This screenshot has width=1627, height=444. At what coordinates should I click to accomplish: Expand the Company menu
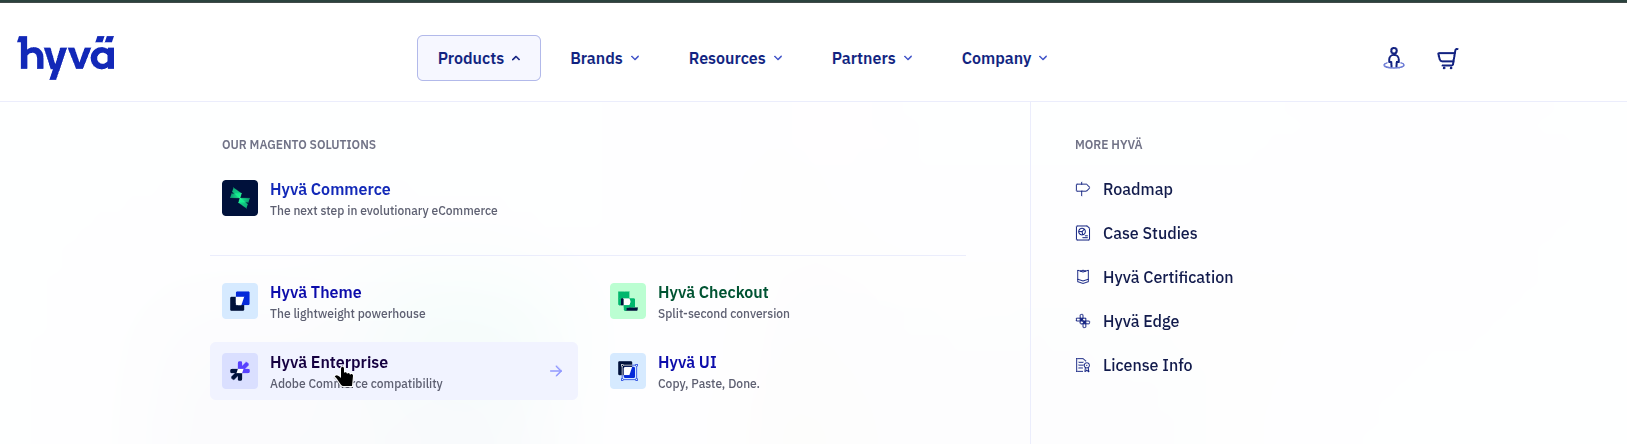(1005, 58)
